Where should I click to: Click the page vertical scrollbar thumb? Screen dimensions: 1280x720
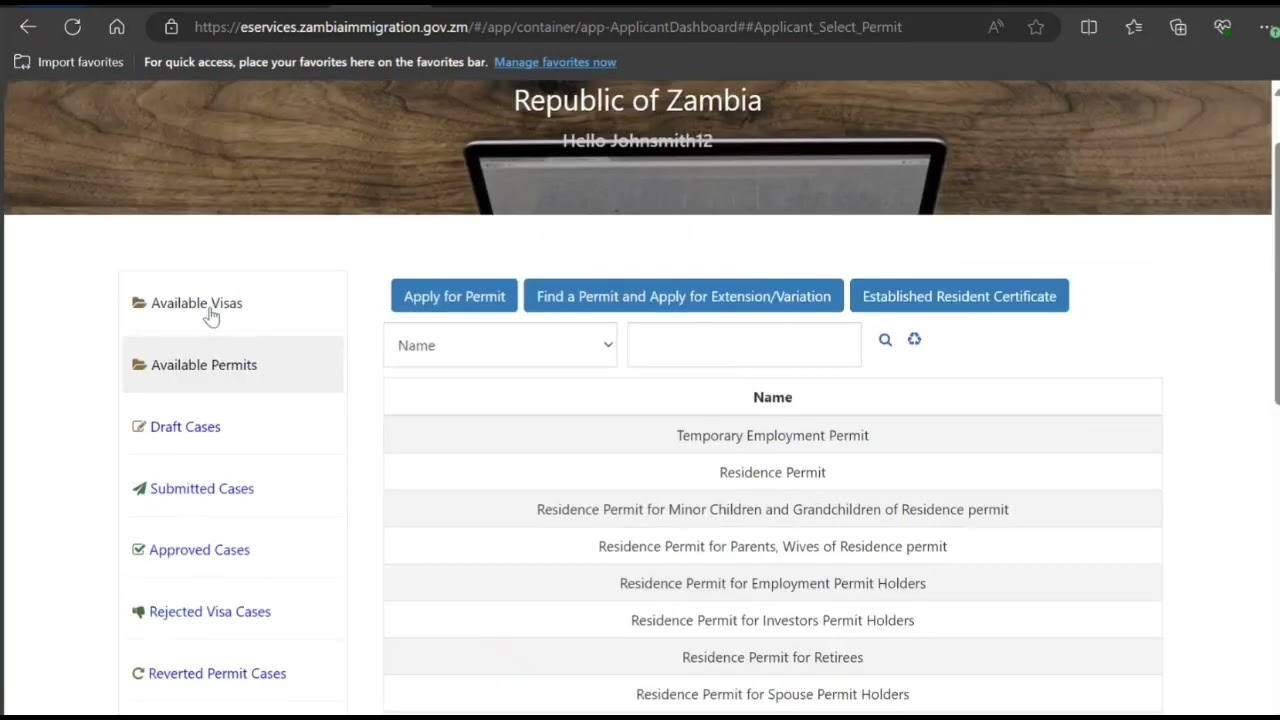click(x=1275, y=274)
